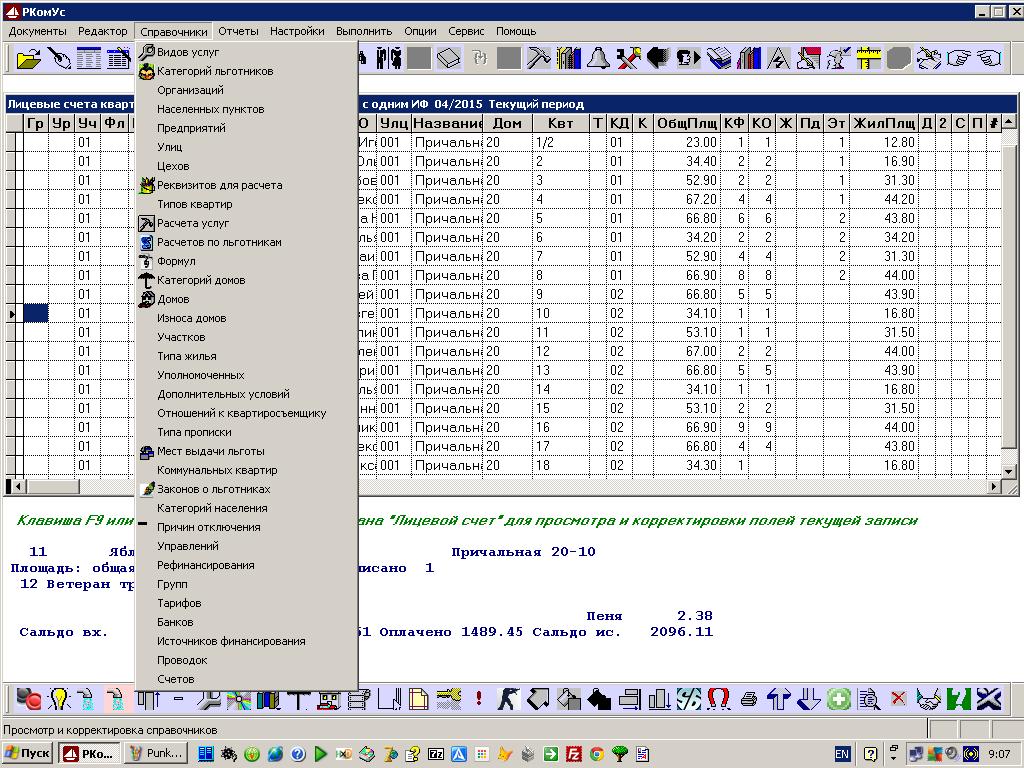Screen dimensions: 1024x768
Task: Switch keyboard language via EN indicator
Action: pos(842,753)
